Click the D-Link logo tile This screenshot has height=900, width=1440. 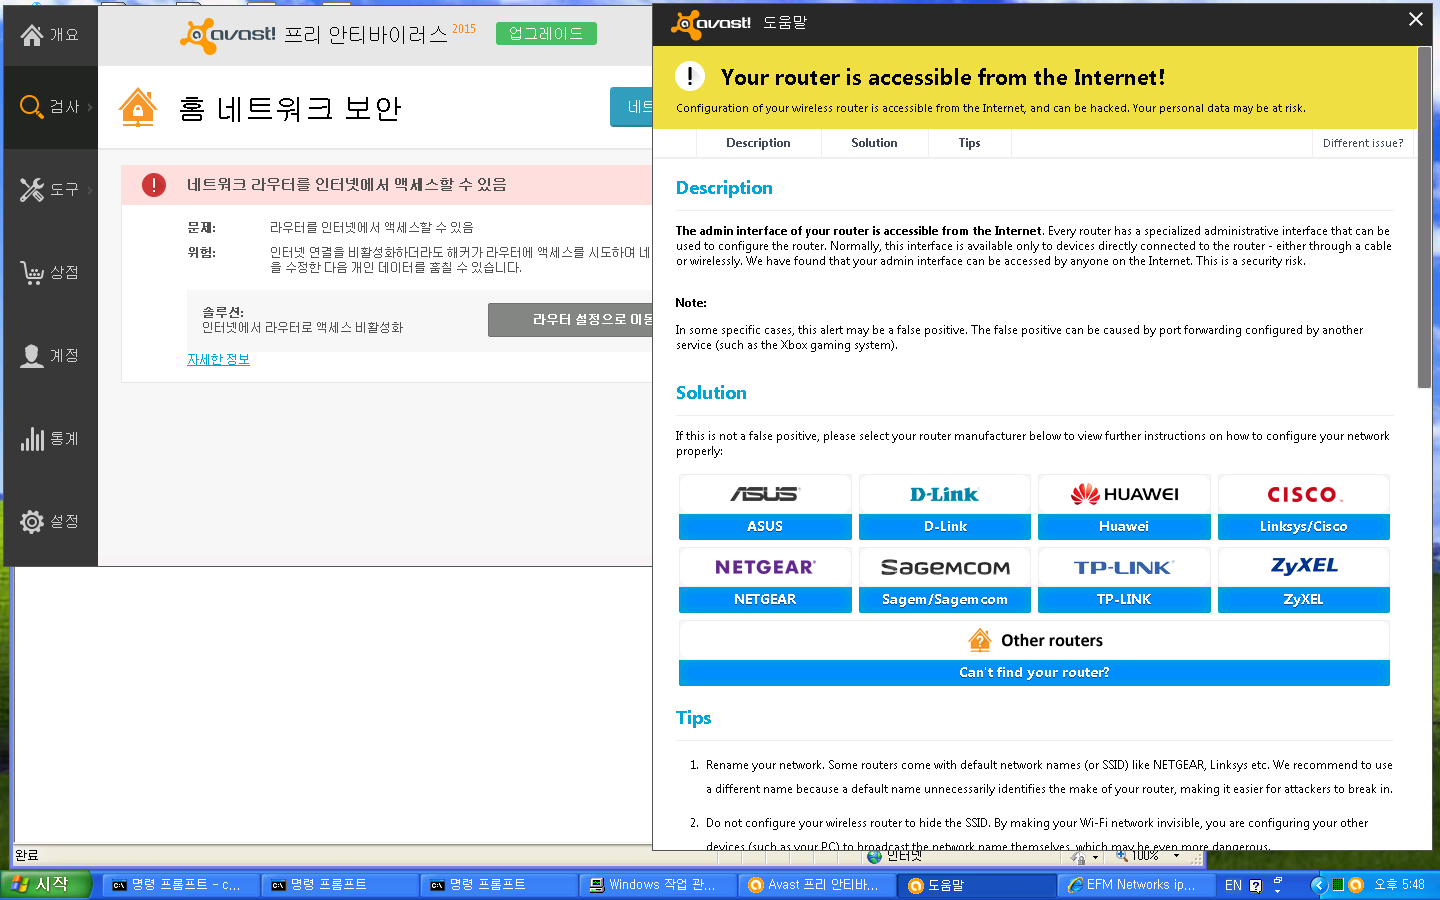tap(945, 494)
